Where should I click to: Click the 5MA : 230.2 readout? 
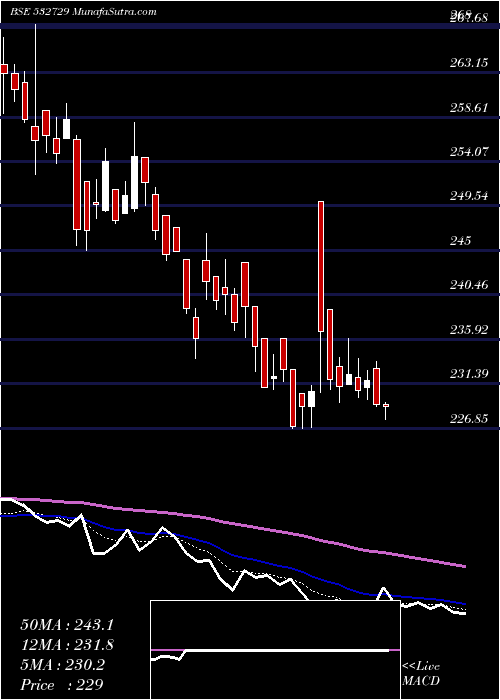coord(62,665)
